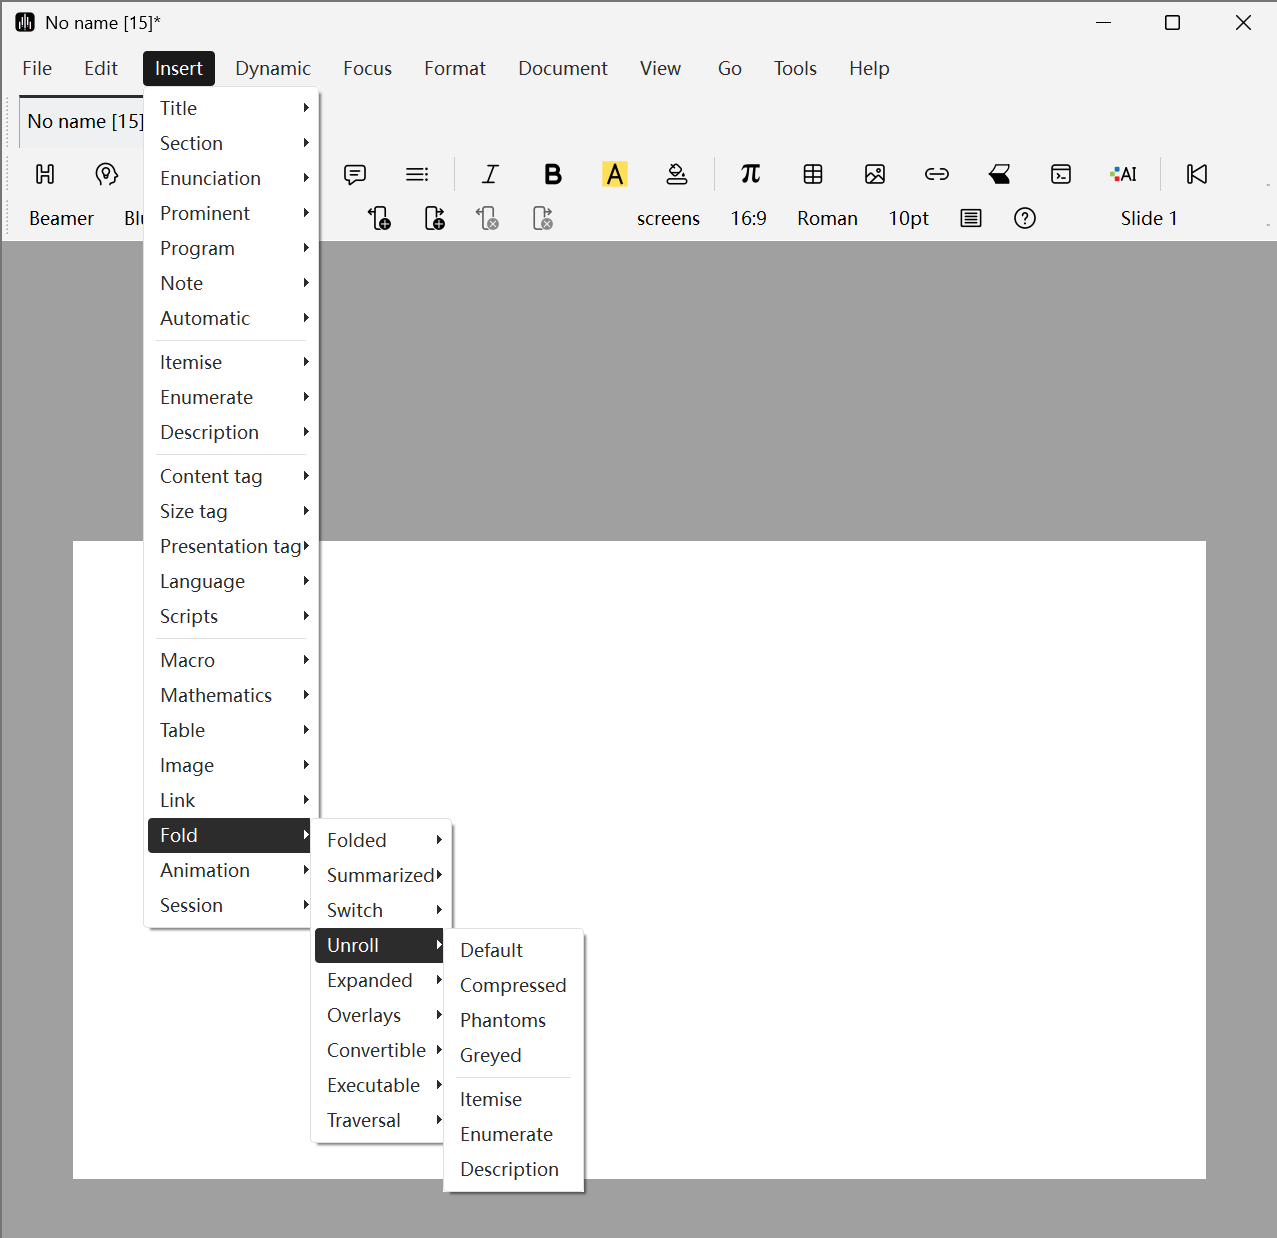Click the hyperlink chain icon
Screen dimensions: 1277x1238
click(937, 174)
